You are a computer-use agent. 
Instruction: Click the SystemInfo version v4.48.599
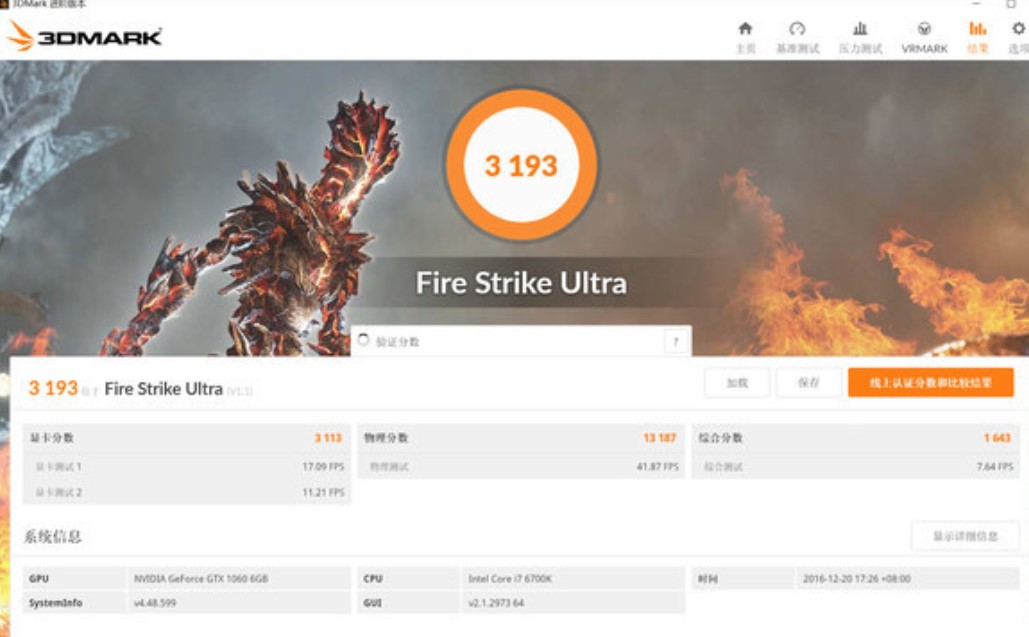155,603
